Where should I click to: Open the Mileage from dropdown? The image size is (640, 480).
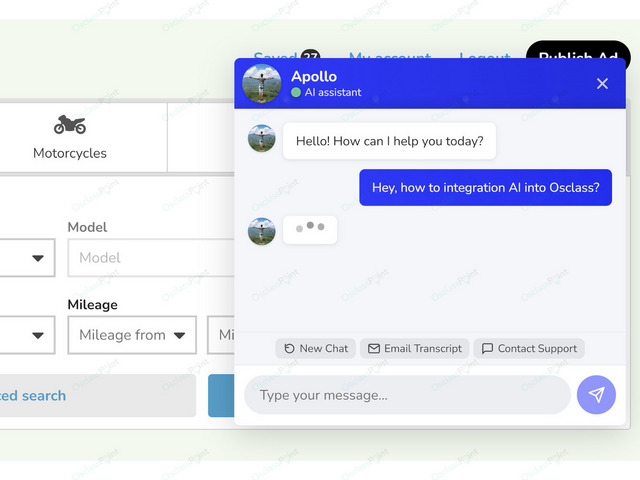point(132,335)
